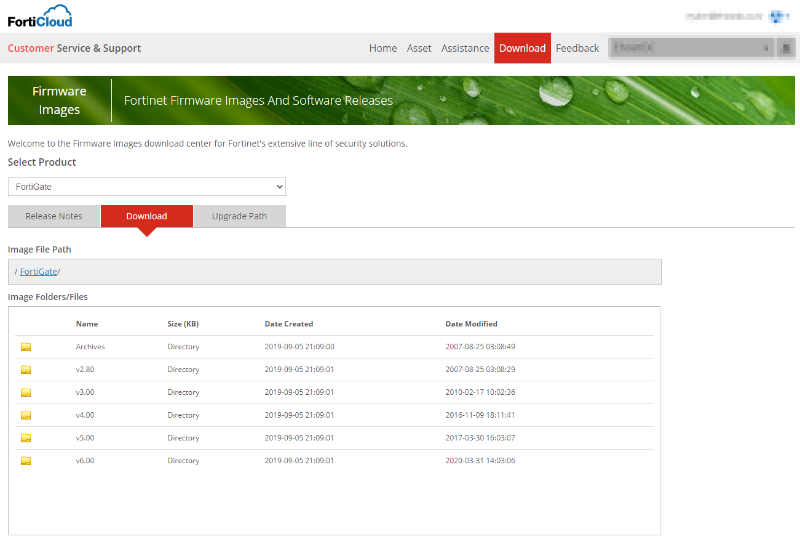Open the v6.00 folder icon
This screenshot has width=800, height=539.
(x=26, y=461)
